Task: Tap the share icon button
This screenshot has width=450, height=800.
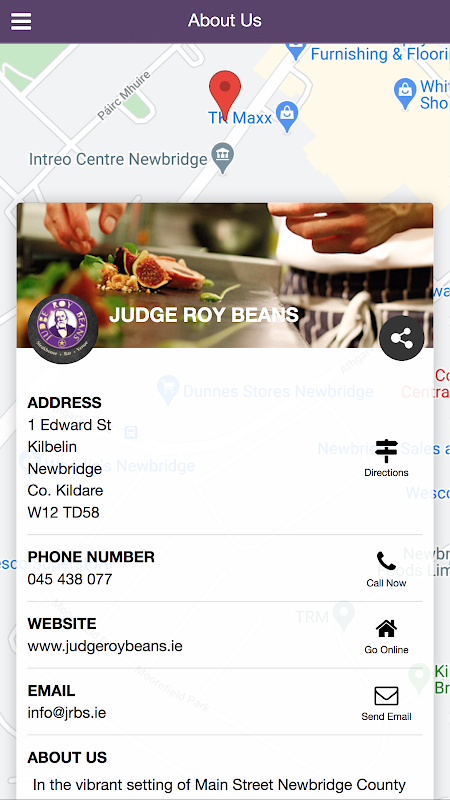Action: pyautogui.click(x=402, y=338)
